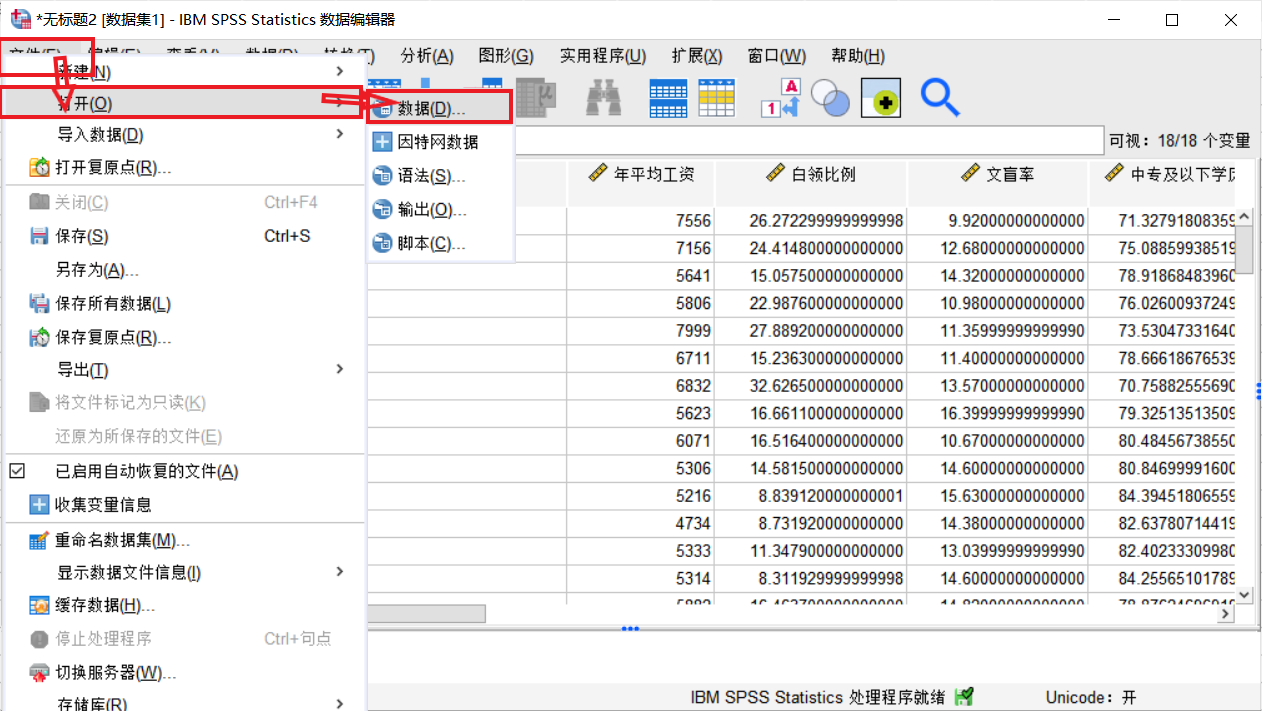Click 保存(S) with the floppy disk icon
The height and width of the screenshot is (711, 1262).
coord(183,236)
